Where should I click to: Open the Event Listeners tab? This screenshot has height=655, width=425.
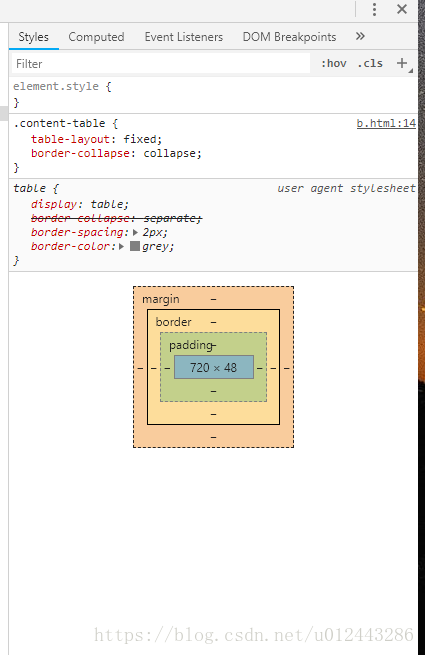click(x=183, y=37)
